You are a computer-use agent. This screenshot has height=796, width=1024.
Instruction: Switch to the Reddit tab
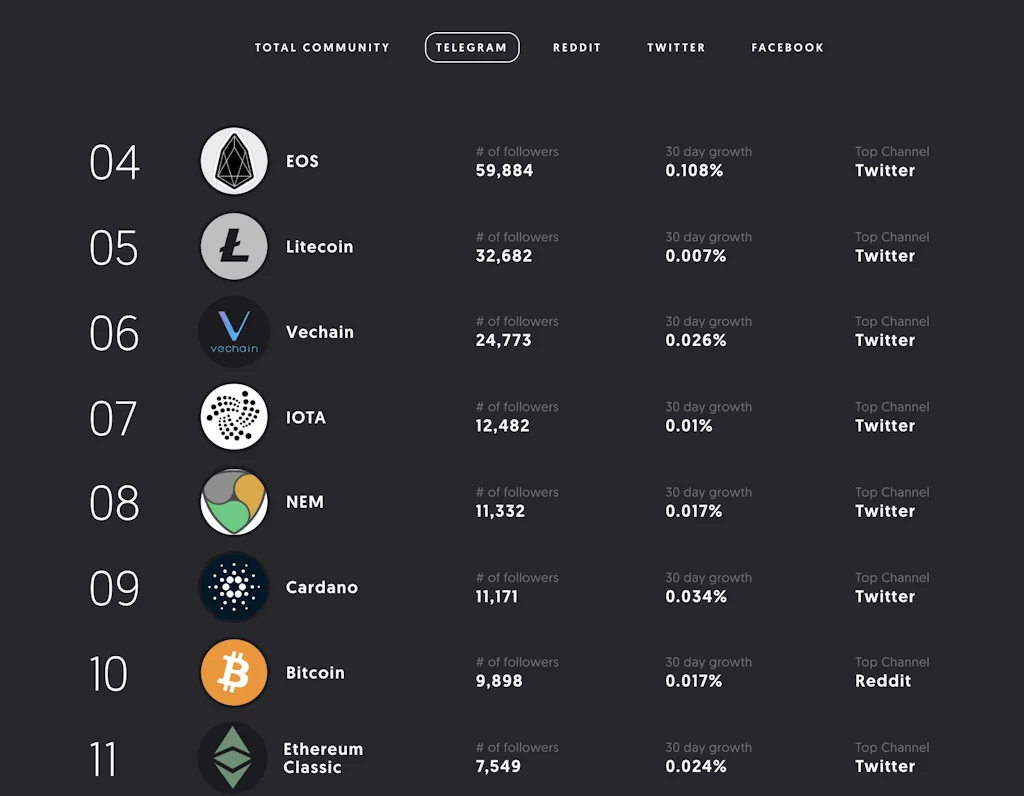pos(577,47)
